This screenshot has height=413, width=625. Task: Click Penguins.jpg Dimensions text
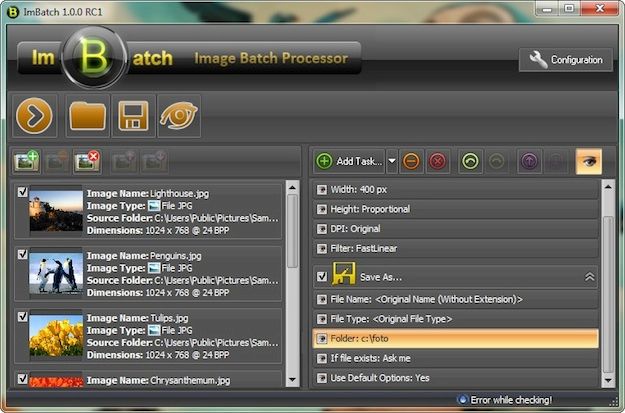coord(158,293)
